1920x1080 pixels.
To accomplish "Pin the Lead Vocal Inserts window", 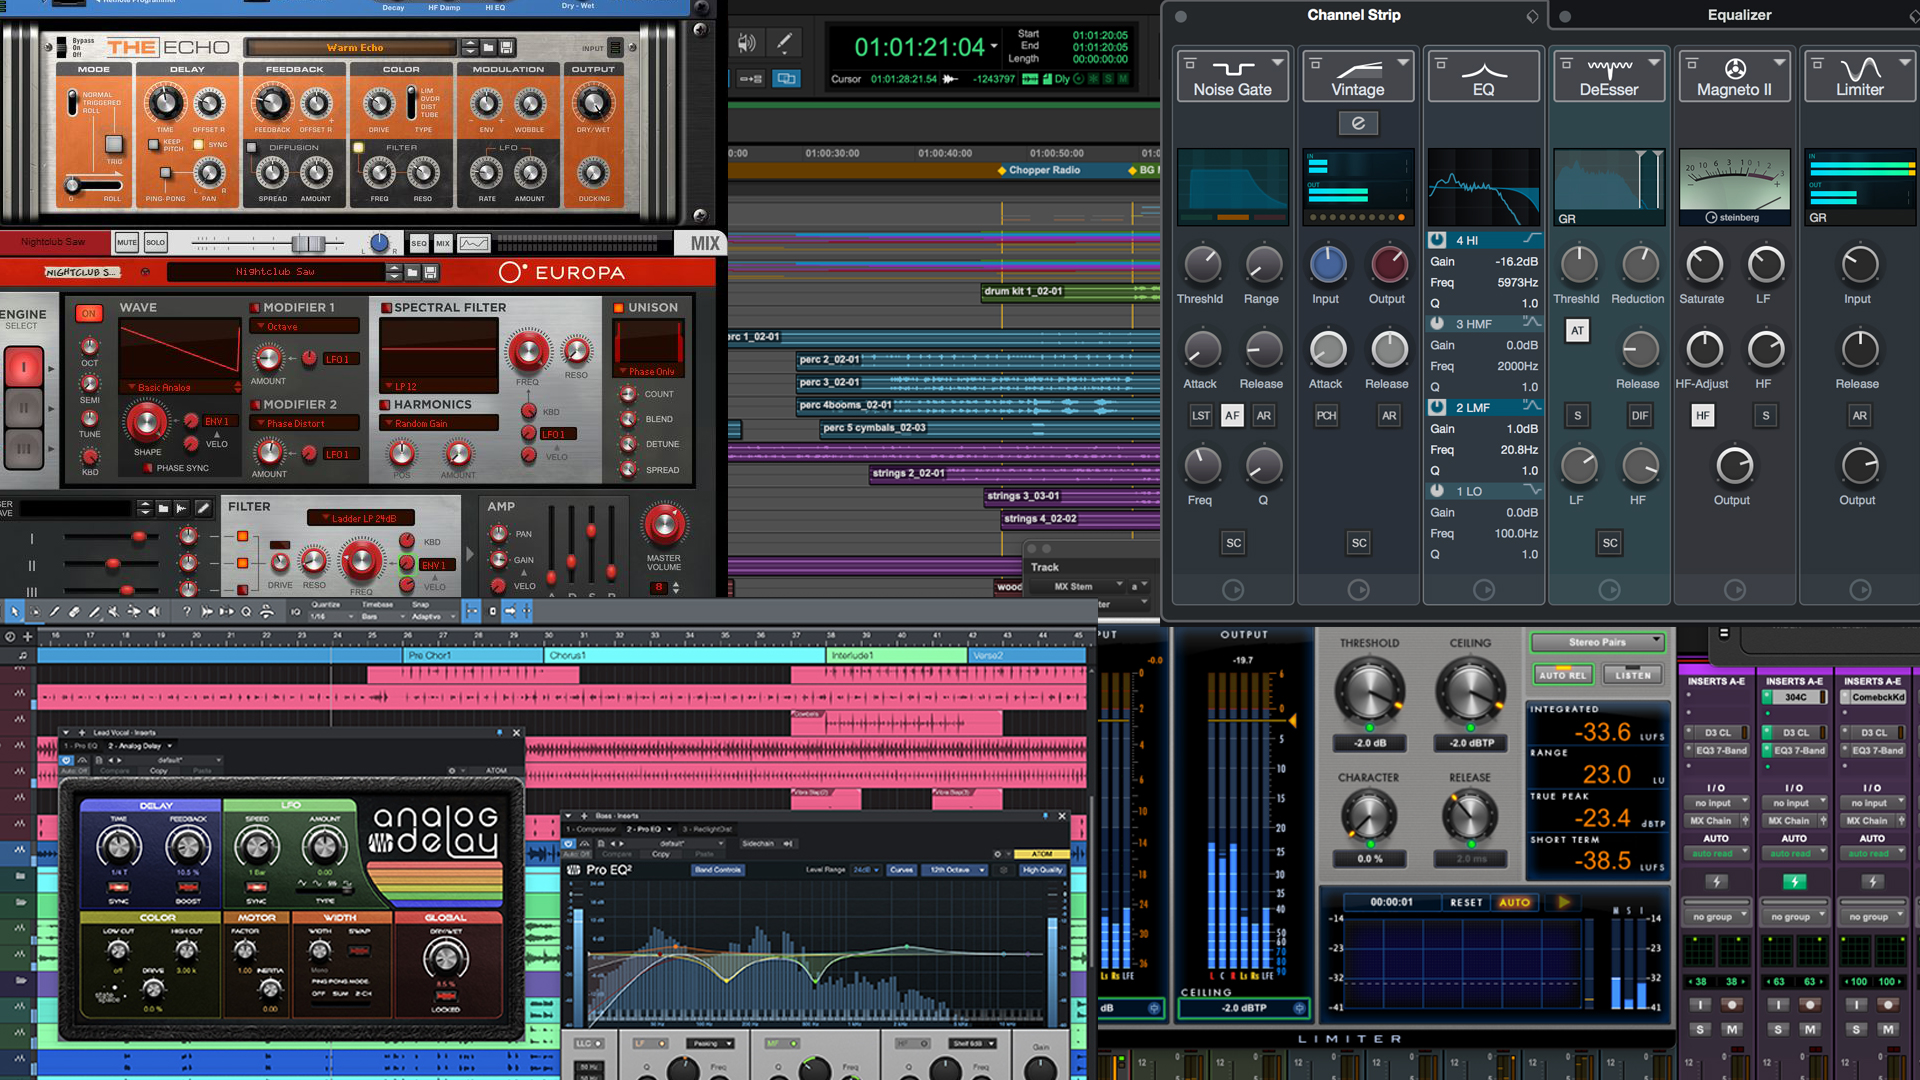I will click(499, 733).
